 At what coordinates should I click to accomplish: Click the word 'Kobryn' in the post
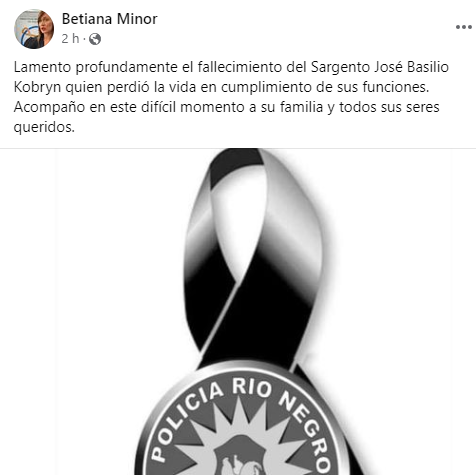pos(37,87)
